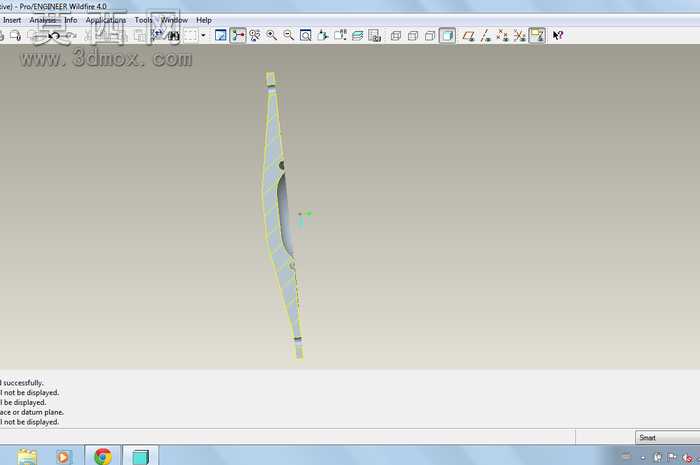Click the Find binoculars icon
The image size is (700, 465).
pos(174,36)
